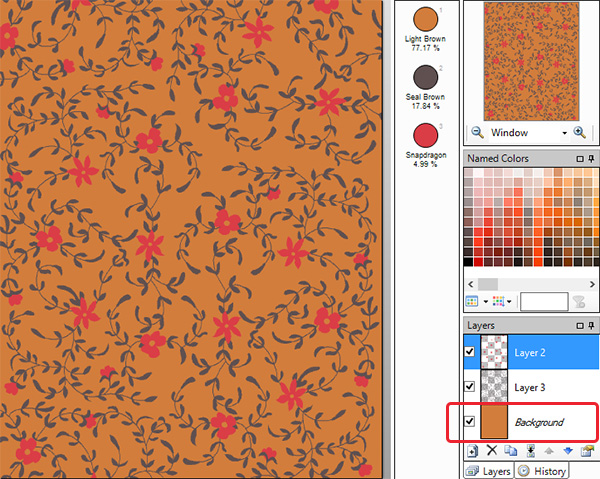Image resolution: width=600 pixels, height=479 pixels.
Task: Pick the Snapdragon red color swatch
Action: (426, 134)
